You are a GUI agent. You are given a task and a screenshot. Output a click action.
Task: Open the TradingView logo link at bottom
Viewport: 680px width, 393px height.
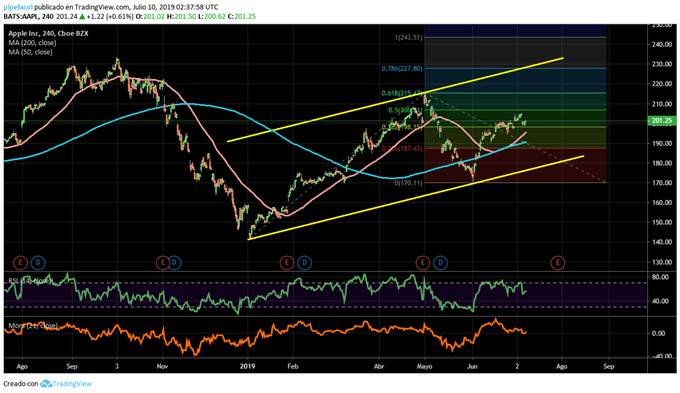(x=66, y=384)
